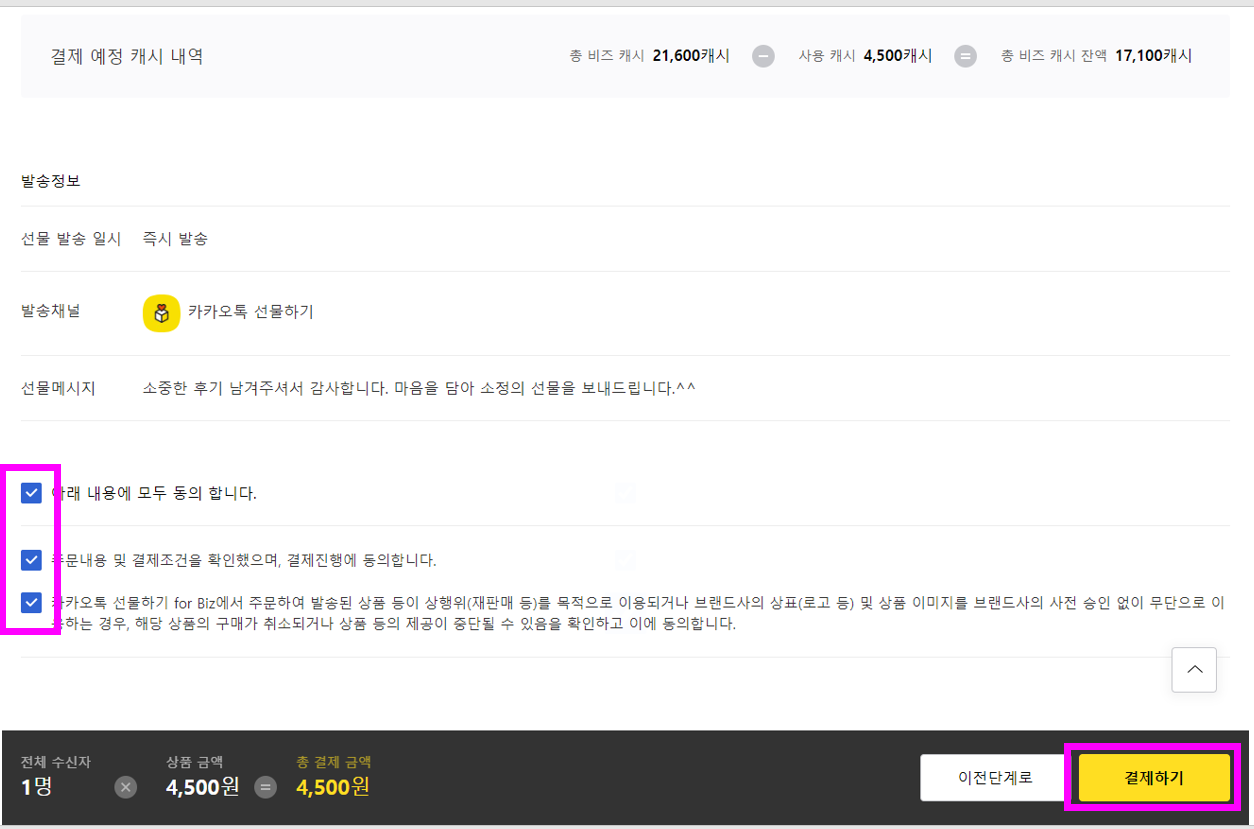The image size is (1254, 829).
Task: Click the 선물메시지 label
Action: (58, 388)
